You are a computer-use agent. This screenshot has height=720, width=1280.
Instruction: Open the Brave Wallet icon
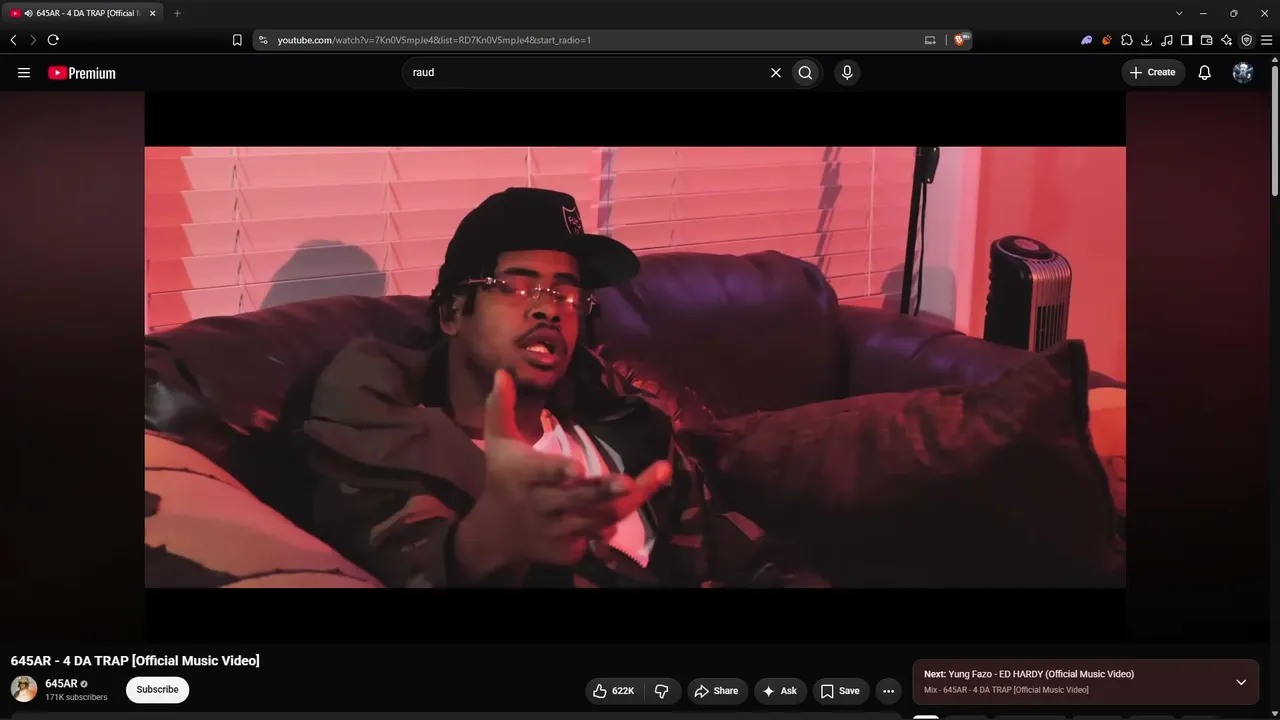[1207, 40]
